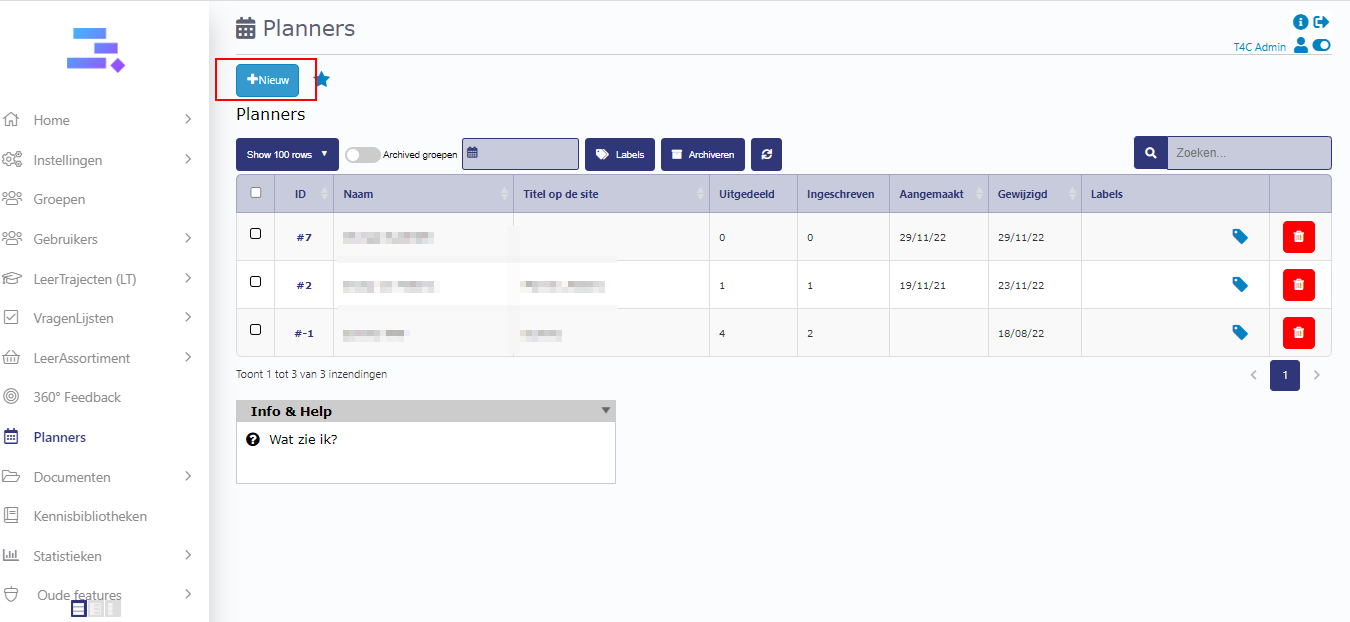Click the logout arrow icon
The width and height of the screenshot is (1350, 622).
click(x=1322, y=22)
